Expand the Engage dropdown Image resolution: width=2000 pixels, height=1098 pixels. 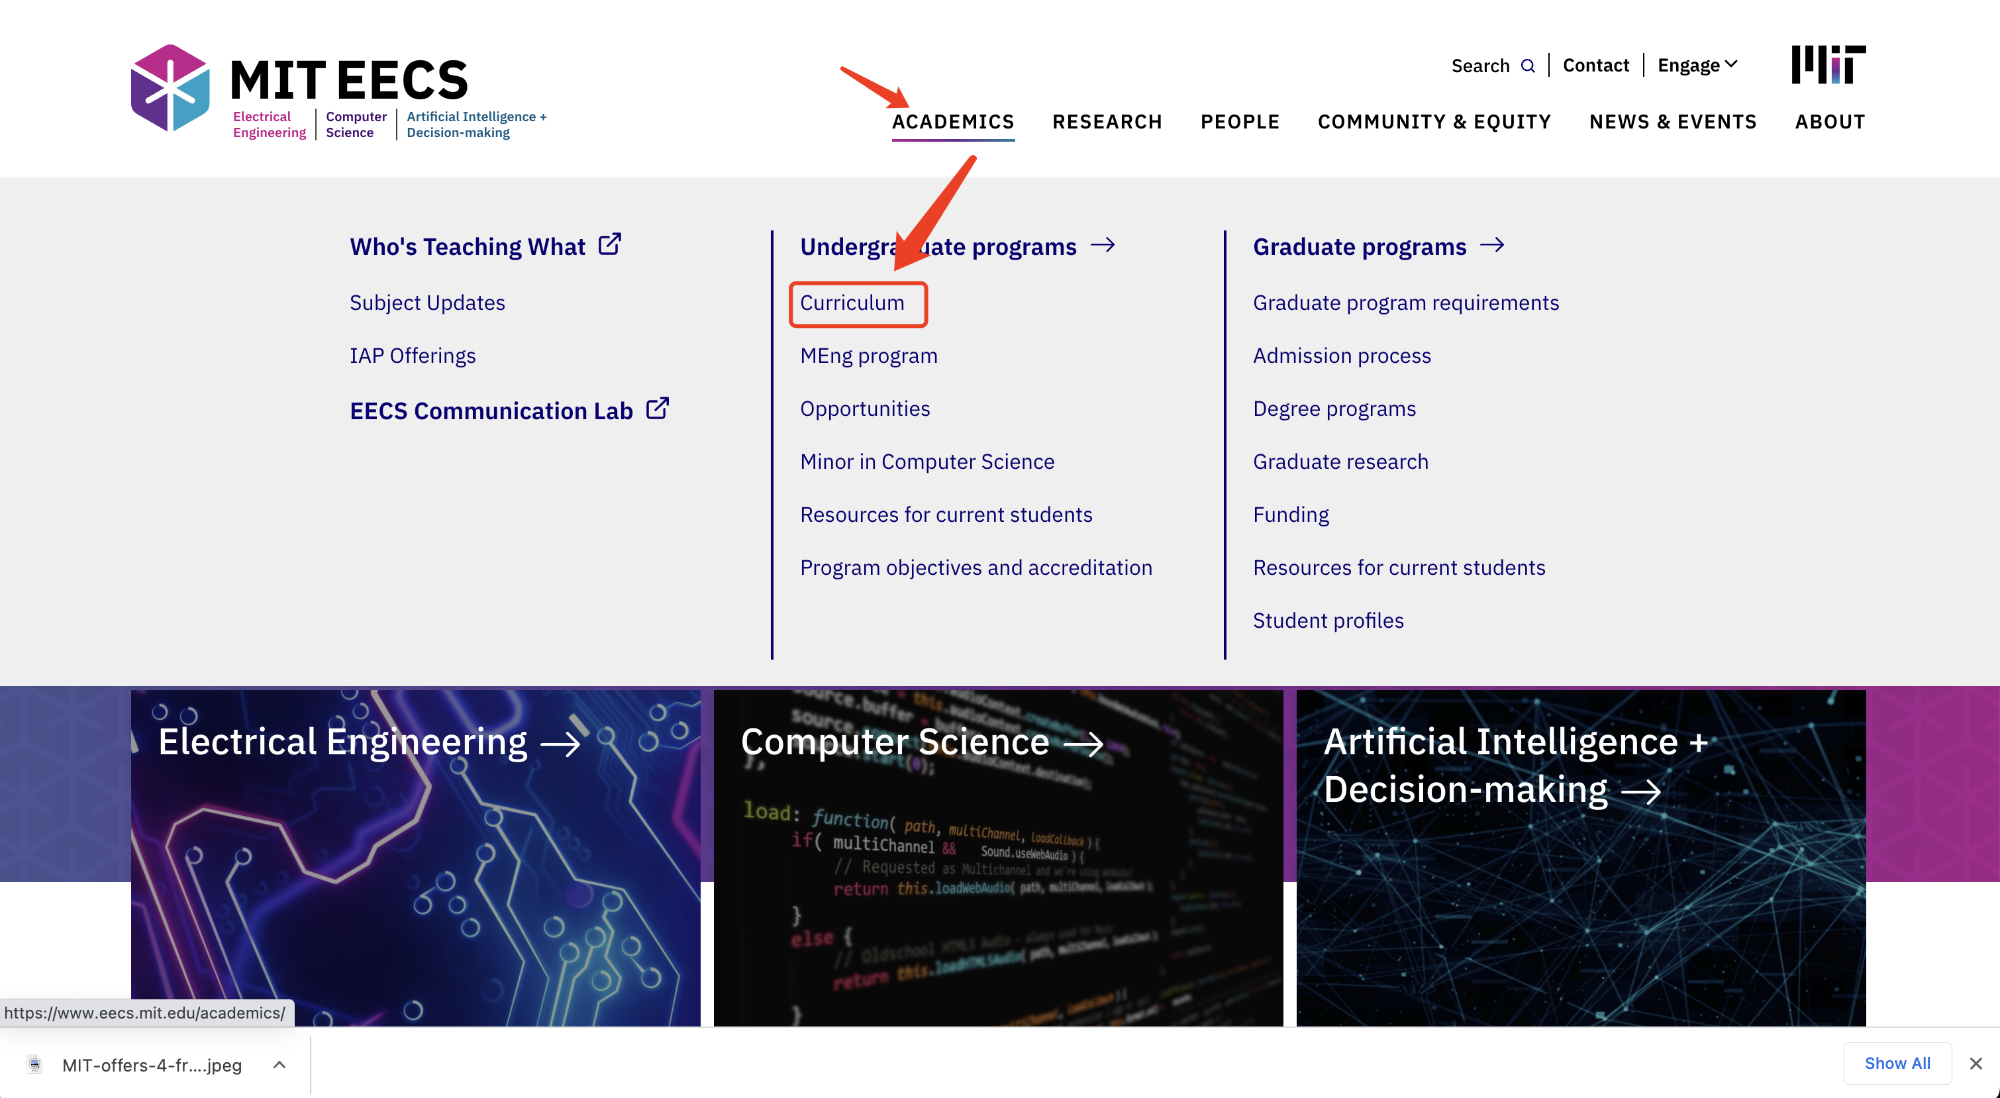coord(1698,65)
